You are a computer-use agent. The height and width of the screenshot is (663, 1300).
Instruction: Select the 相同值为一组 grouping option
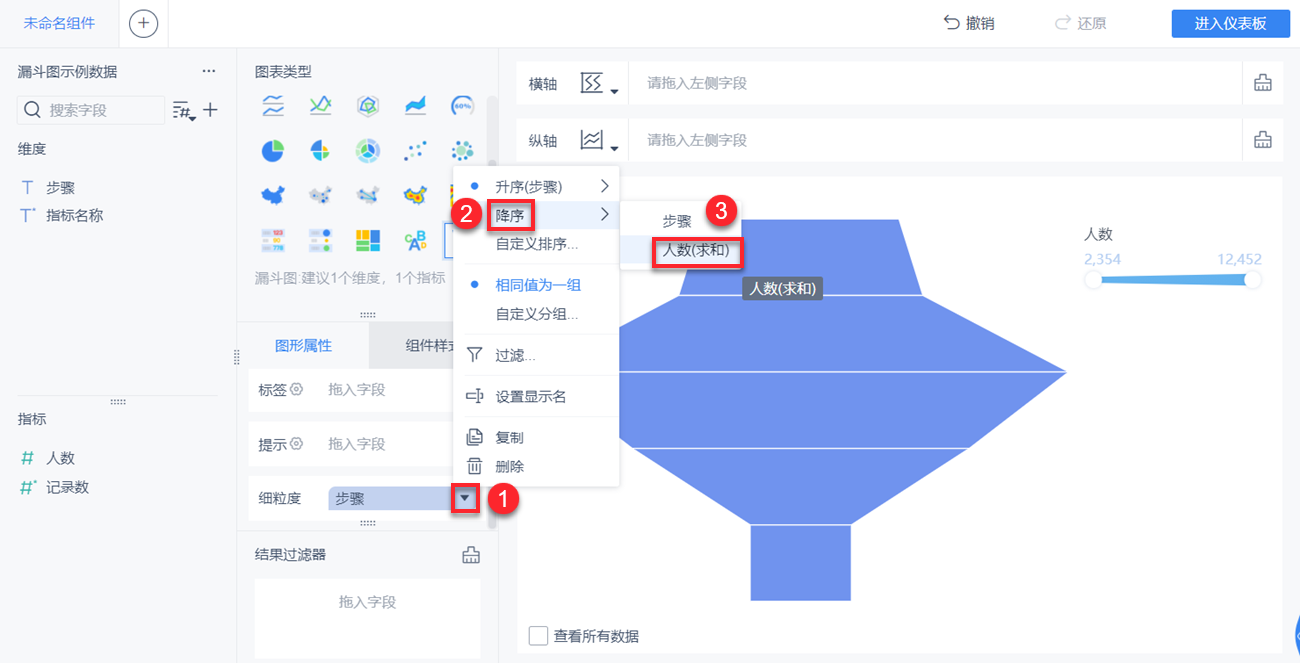[x=537, y=285]
